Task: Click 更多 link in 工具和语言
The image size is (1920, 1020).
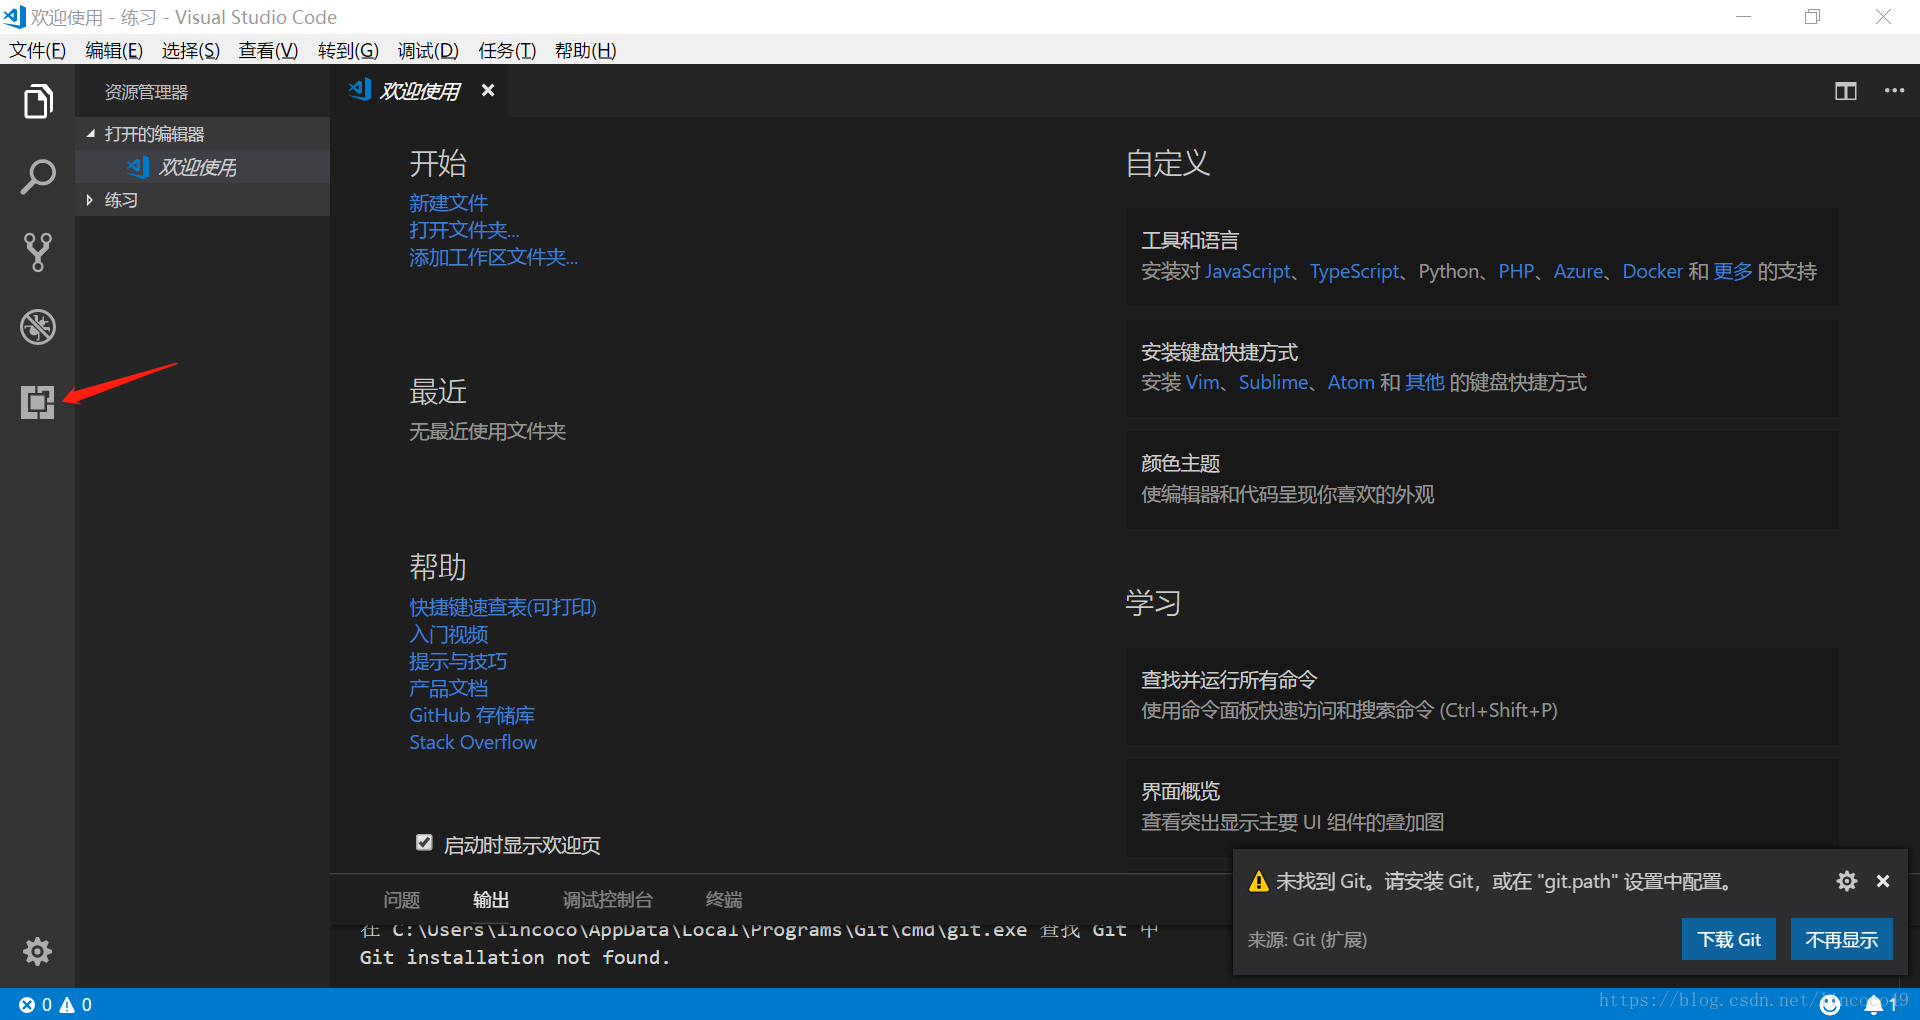Action: pyautogui.click(x=1733, y=271)
